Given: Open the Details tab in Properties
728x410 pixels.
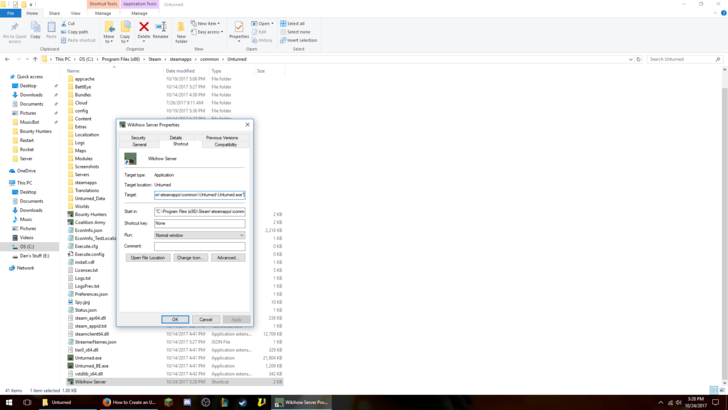Looking at the screenshot, I should (x=176, y=137).
